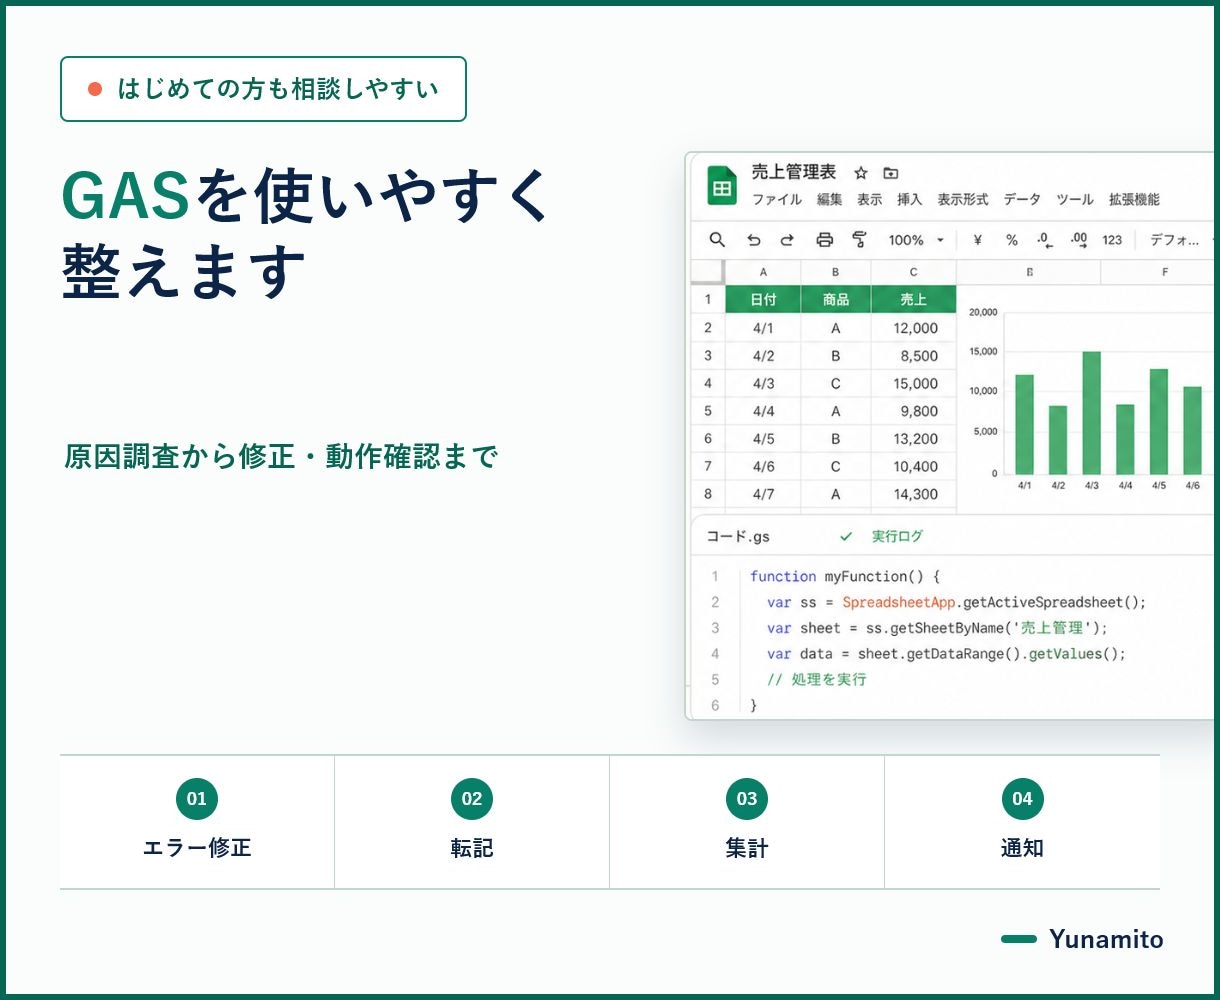Star the 売上管理表 document
1220x1000 pixels.
pos(861,173)
